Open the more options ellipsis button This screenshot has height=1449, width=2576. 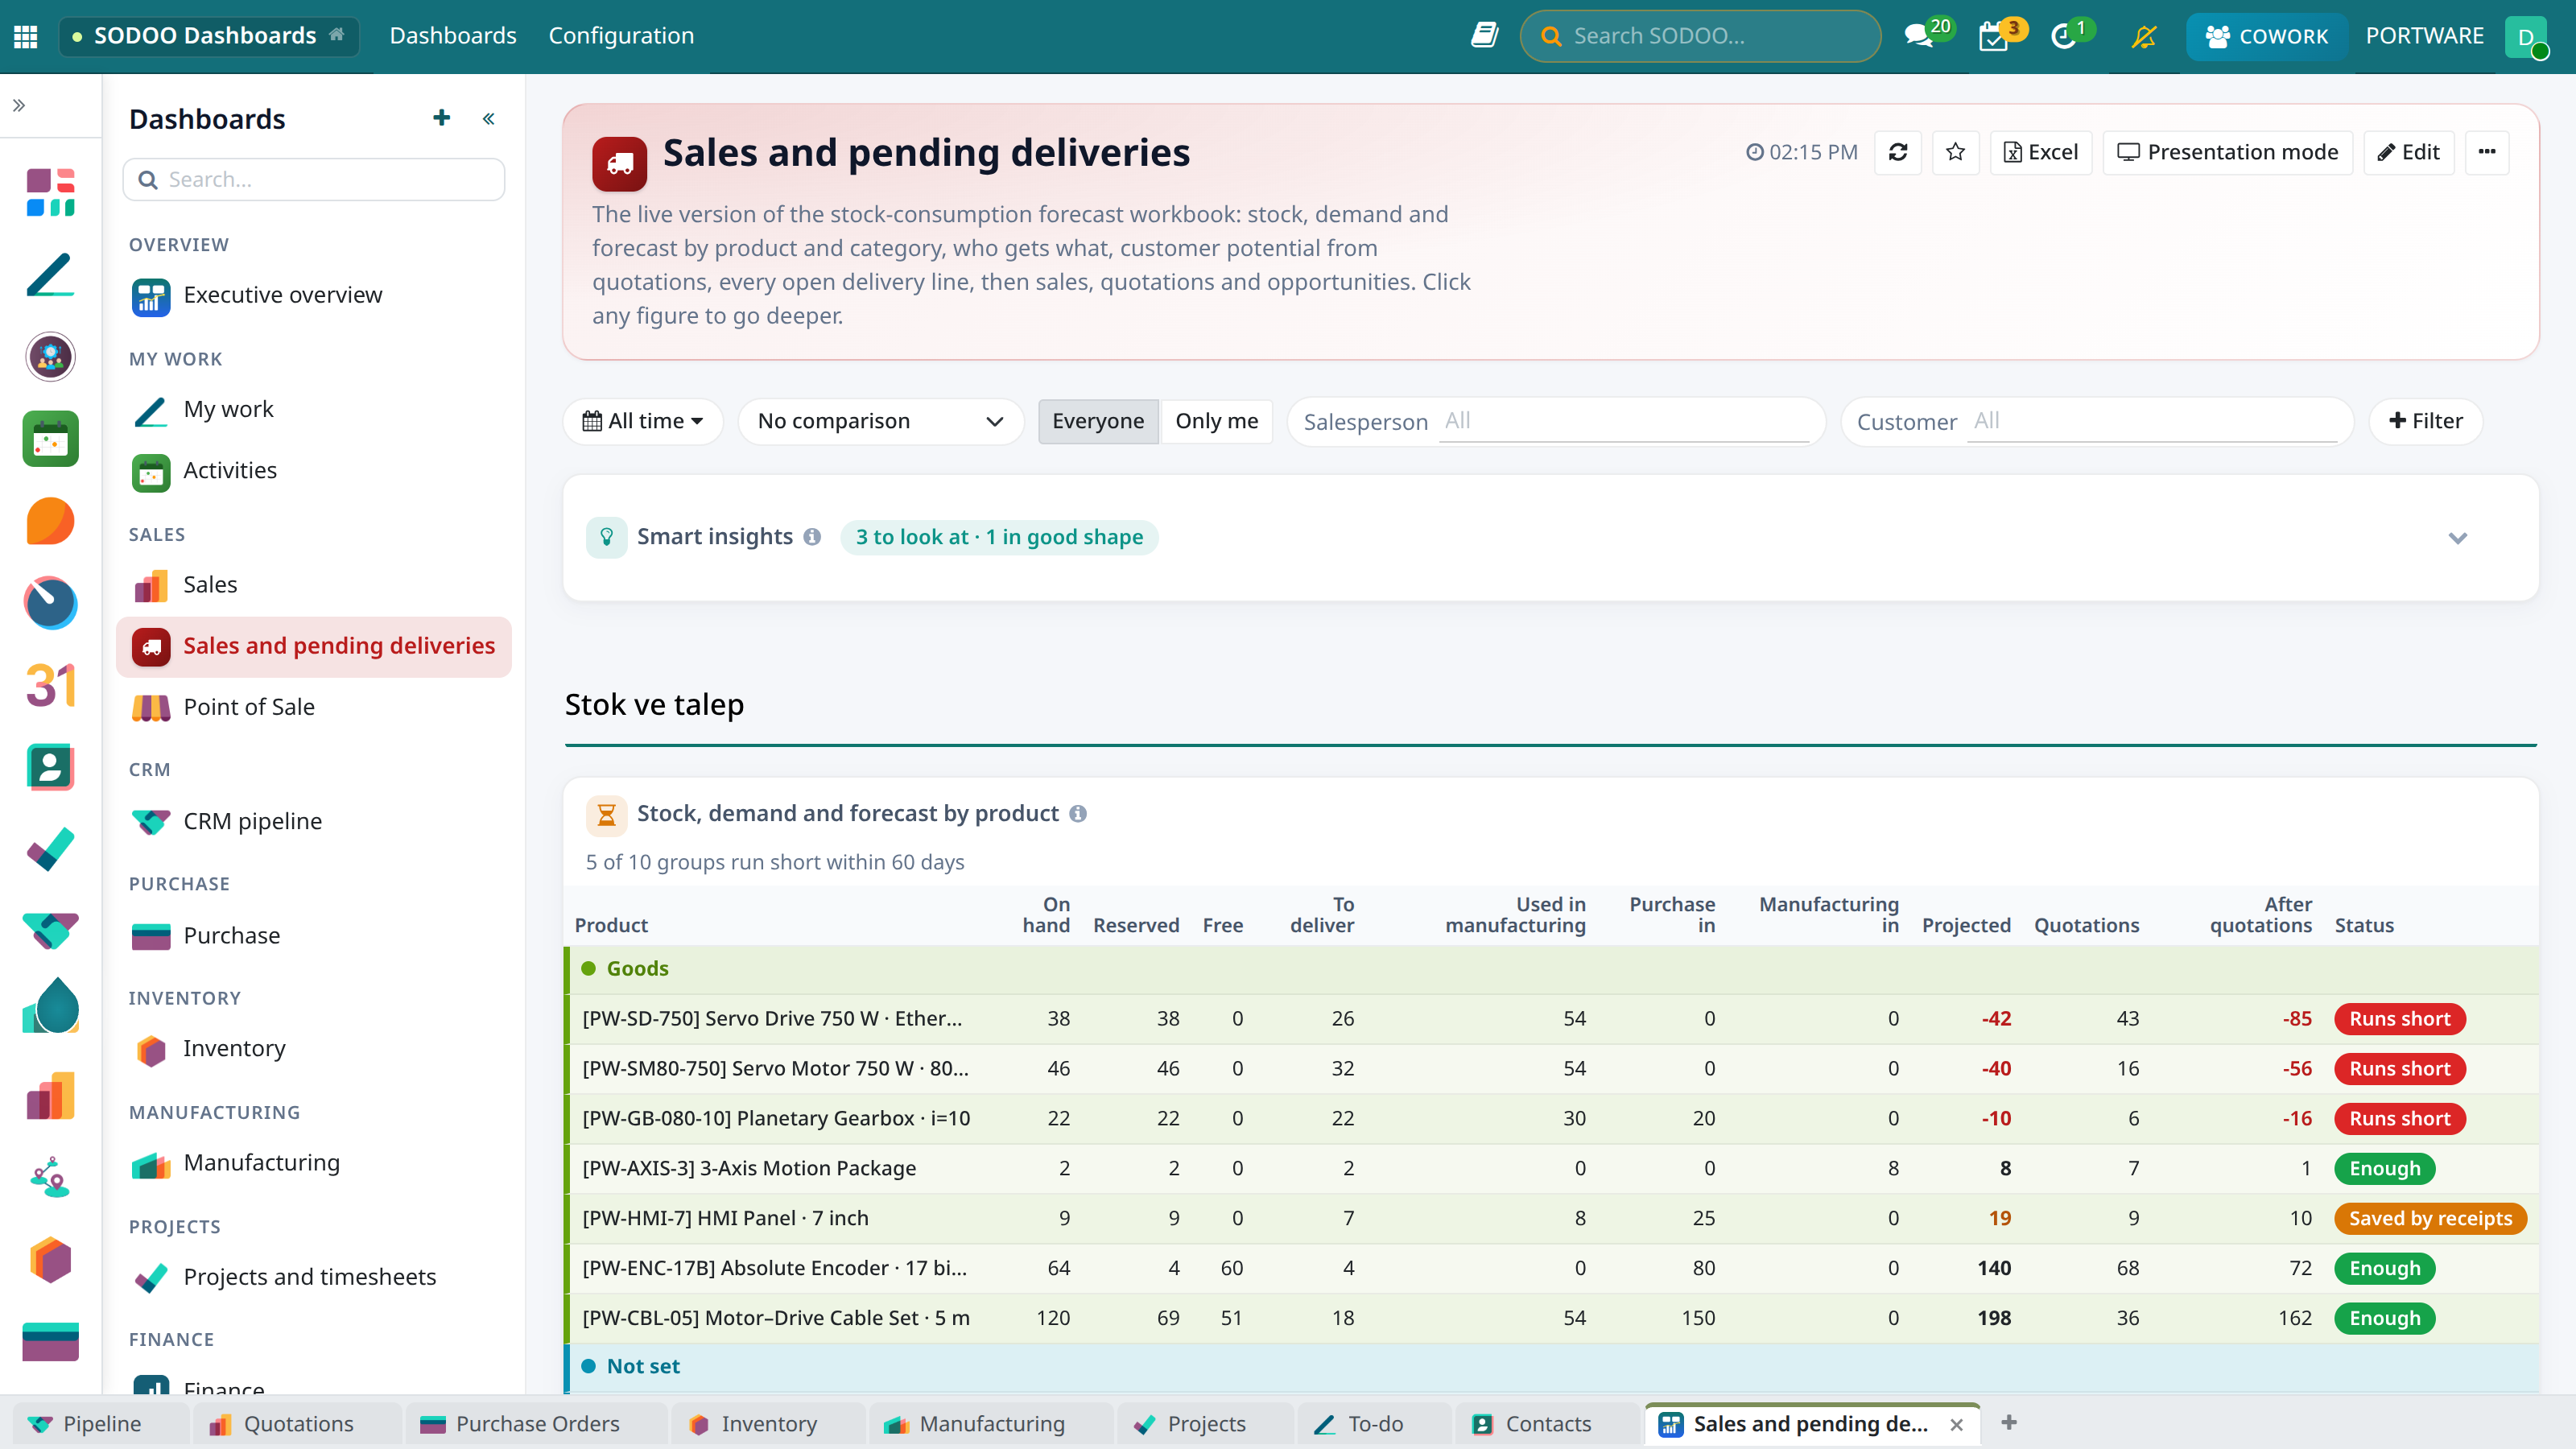click(x=2486, y=152)
